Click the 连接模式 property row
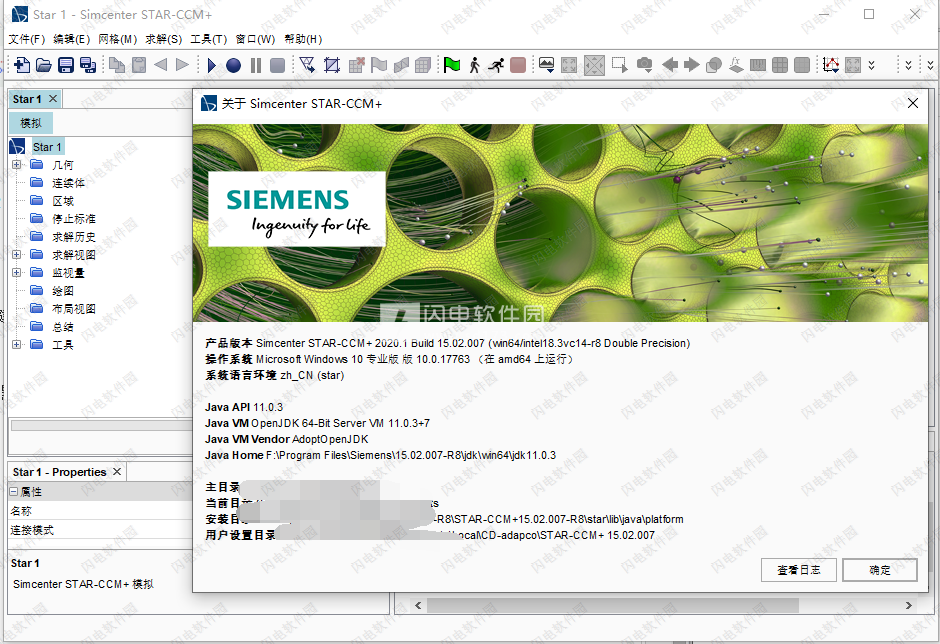 (x=100, y=530)
